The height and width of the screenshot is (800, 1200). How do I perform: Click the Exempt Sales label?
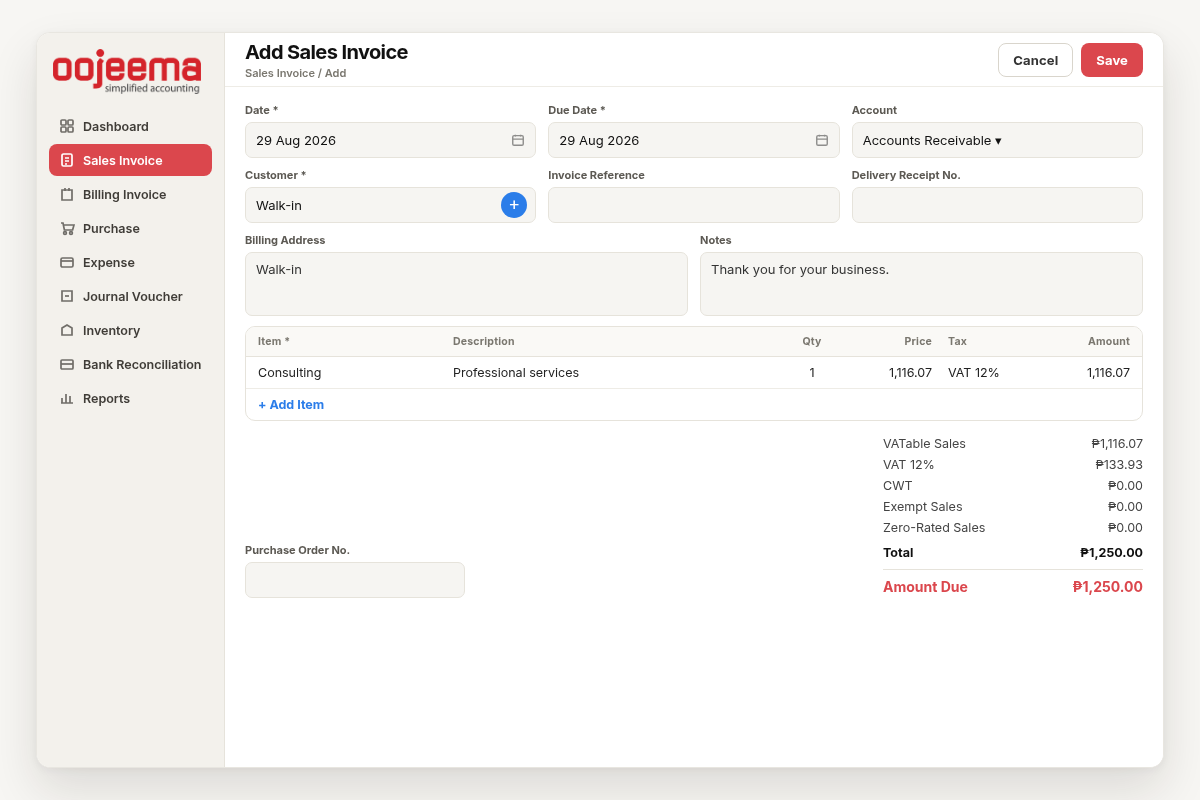click(923, 507)
